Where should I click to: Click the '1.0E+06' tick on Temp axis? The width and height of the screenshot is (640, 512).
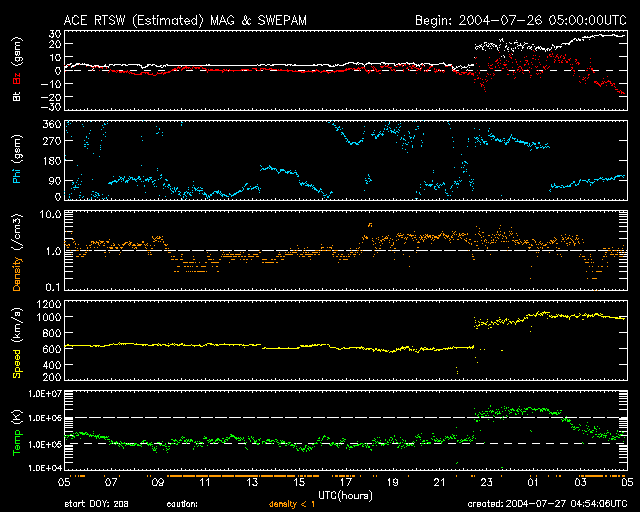[45, 418]
